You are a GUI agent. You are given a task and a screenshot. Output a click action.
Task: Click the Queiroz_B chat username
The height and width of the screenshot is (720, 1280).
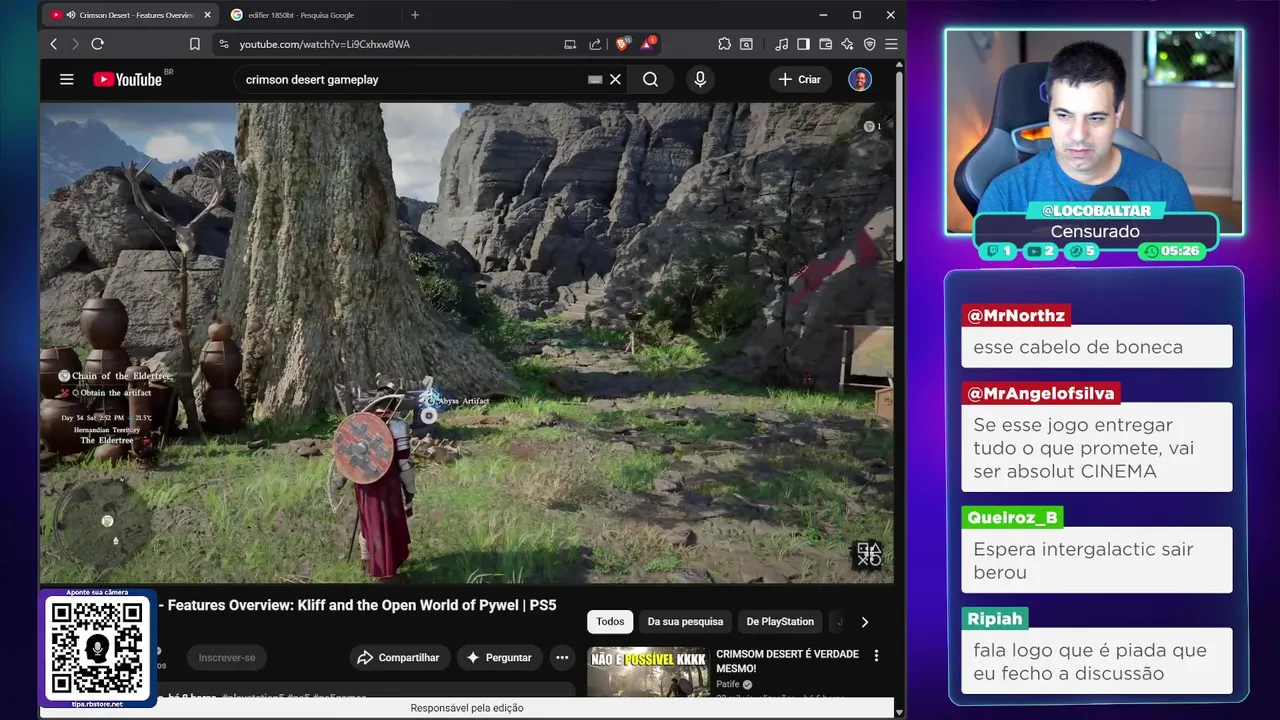click(1012, 517)
